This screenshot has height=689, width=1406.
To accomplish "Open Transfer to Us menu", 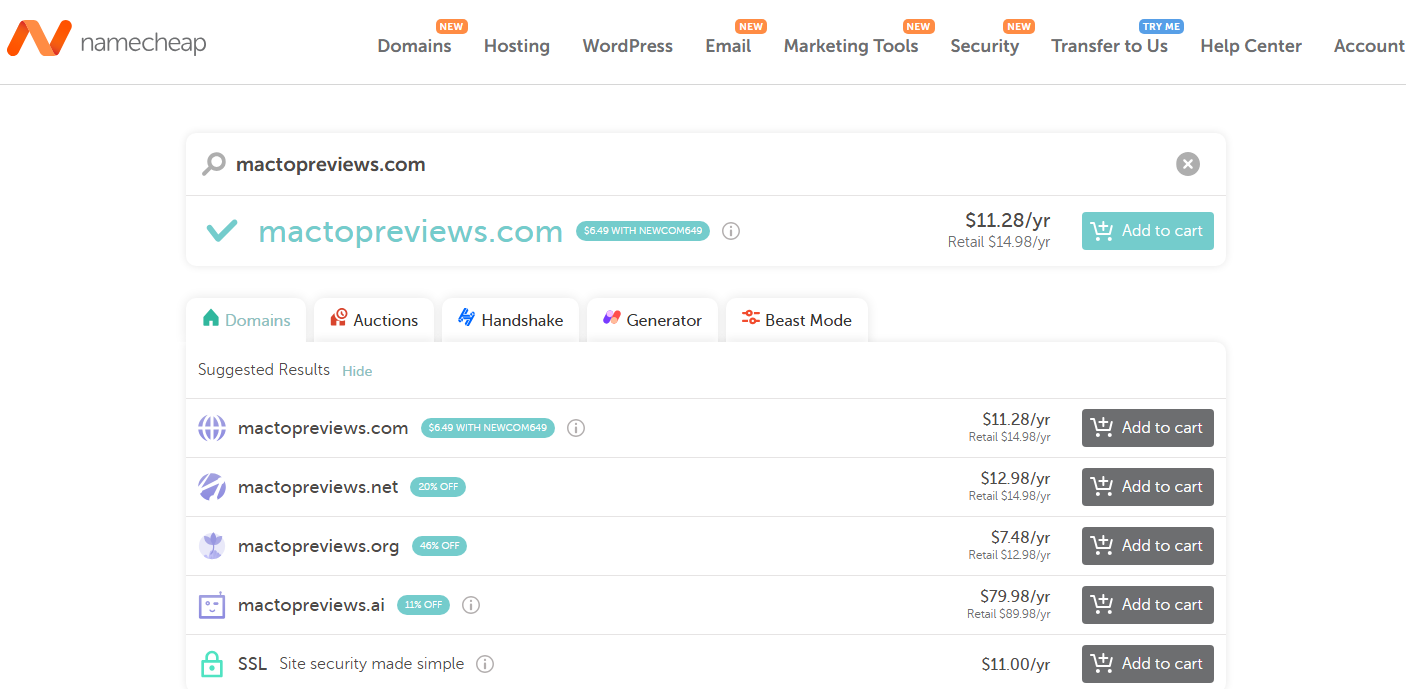I will pos(1110,46).
